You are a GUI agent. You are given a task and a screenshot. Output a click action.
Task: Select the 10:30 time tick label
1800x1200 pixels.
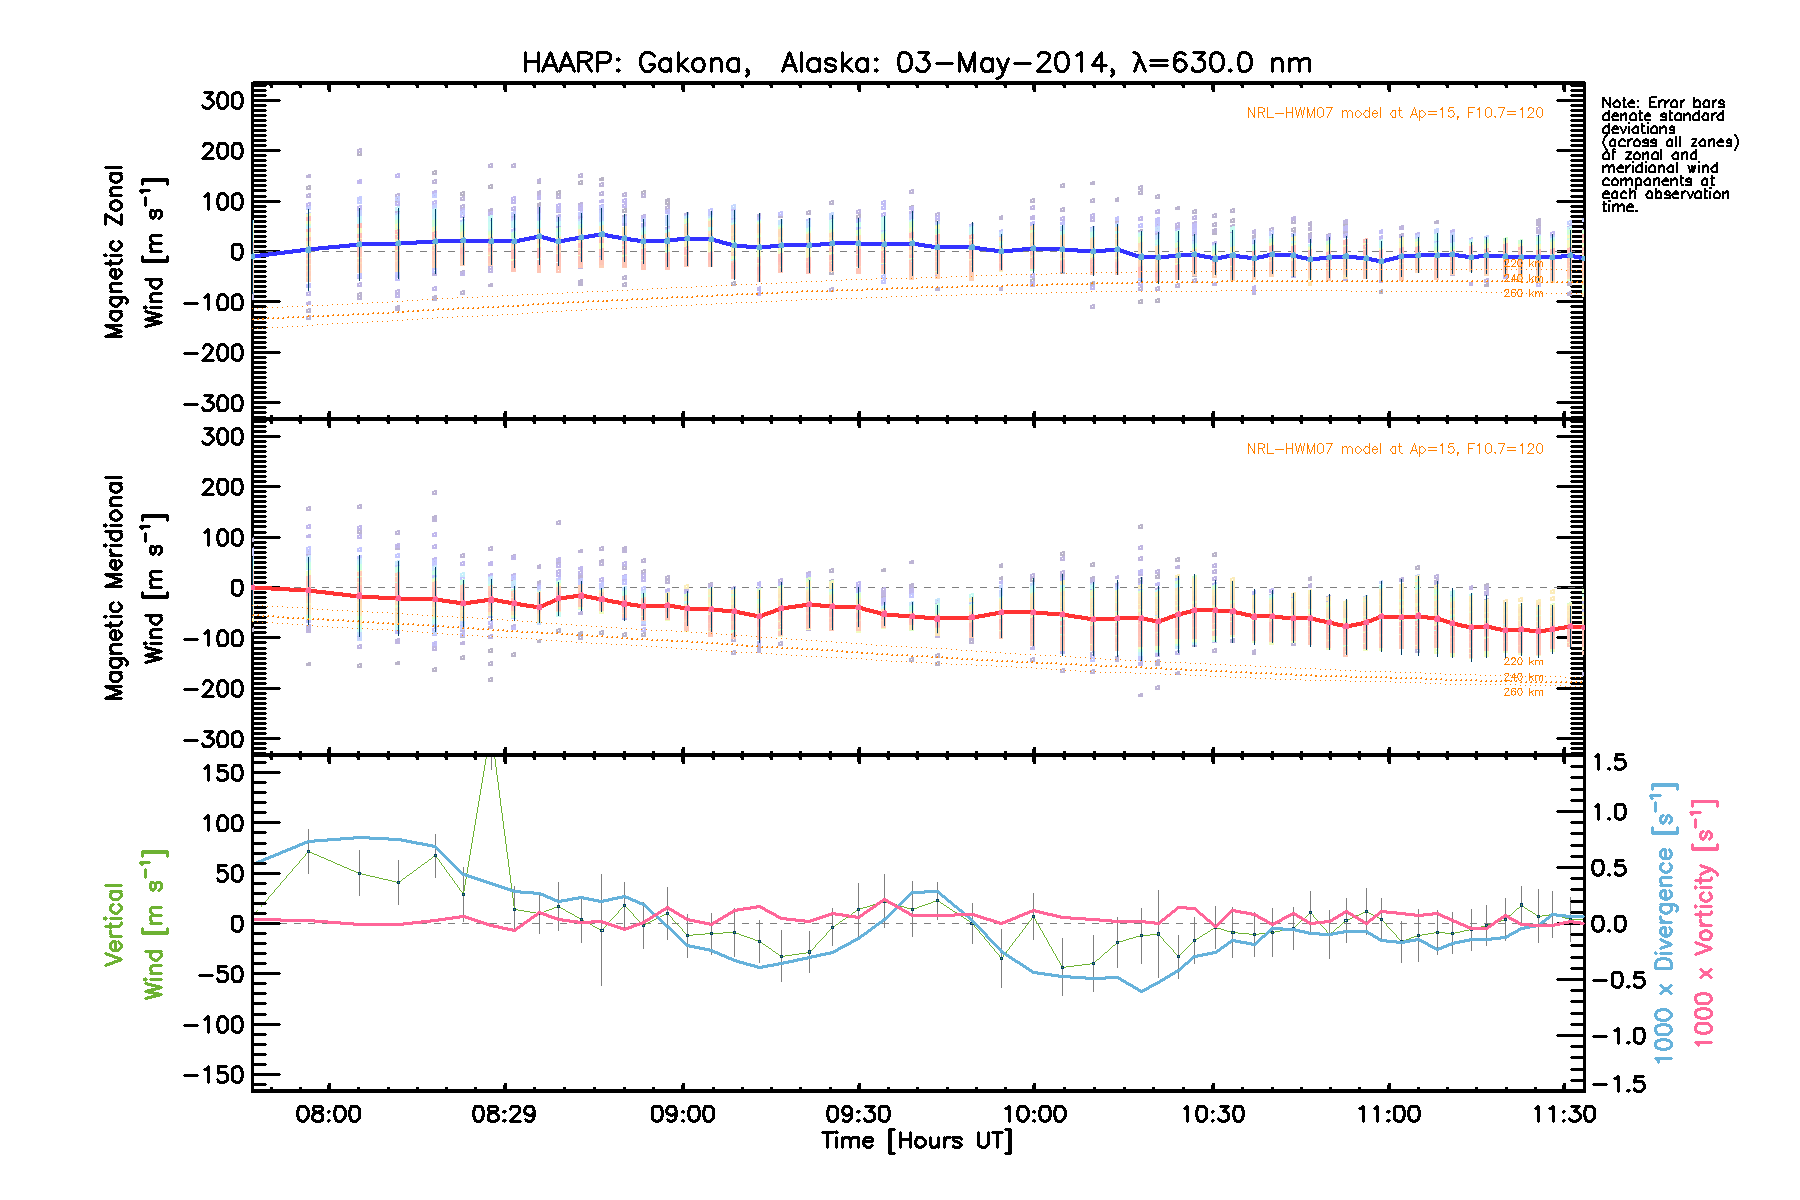1212,1114
